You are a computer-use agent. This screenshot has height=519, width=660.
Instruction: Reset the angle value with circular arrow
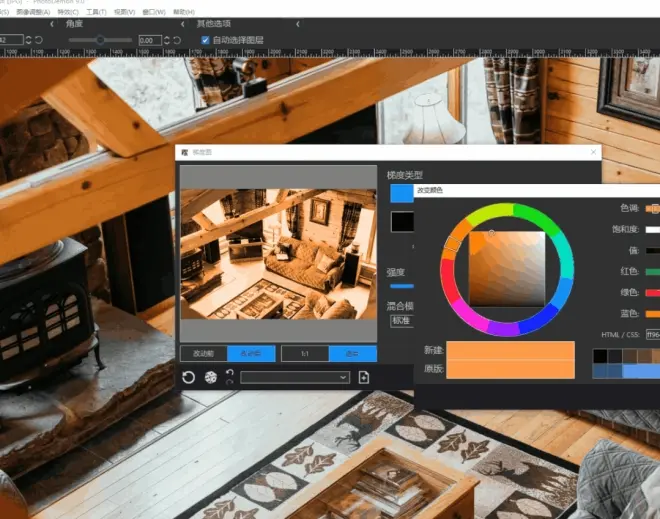click(x=177, y=40)
